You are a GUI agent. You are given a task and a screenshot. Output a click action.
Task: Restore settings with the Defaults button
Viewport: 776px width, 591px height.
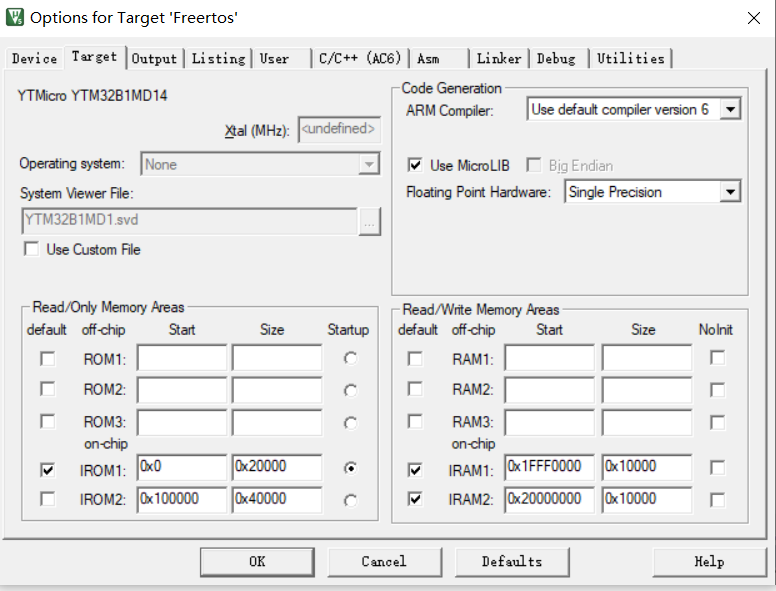pyautogui.click(x=512, y=562)
